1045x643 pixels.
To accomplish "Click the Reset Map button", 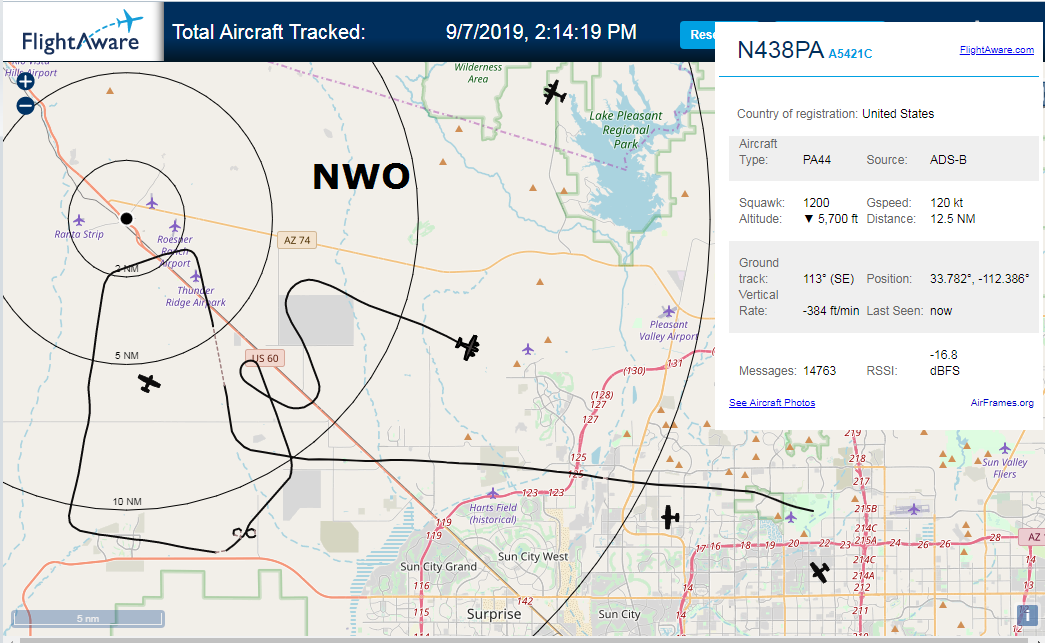I will tap(697, 35).
